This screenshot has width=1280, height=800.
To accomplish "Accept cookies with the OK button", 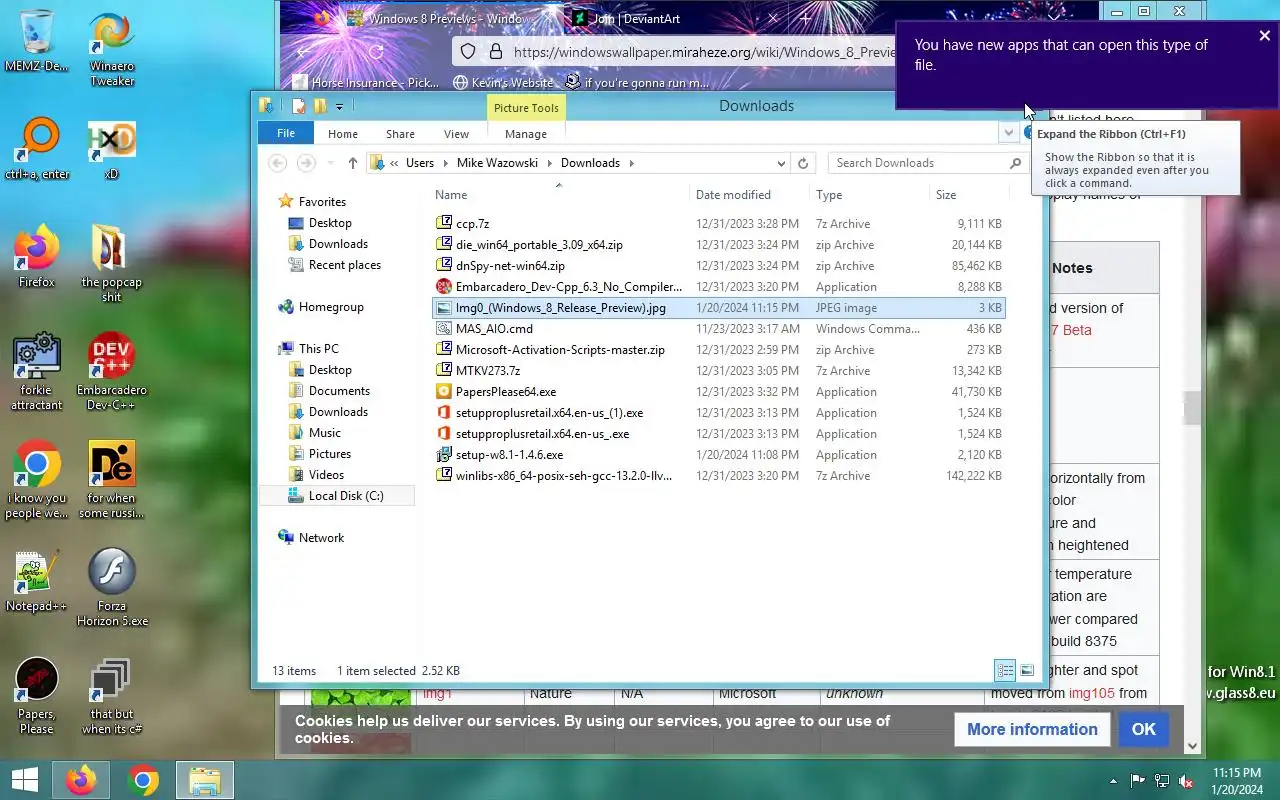I will coord(1143,729).
